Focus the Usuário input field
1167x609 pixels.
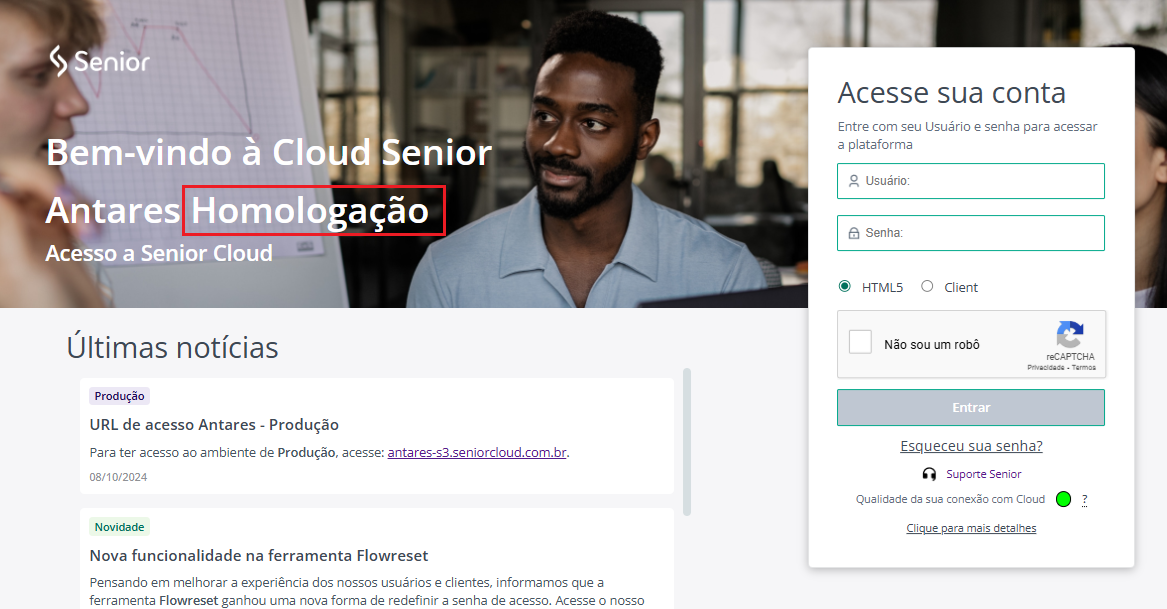(971, 181)
